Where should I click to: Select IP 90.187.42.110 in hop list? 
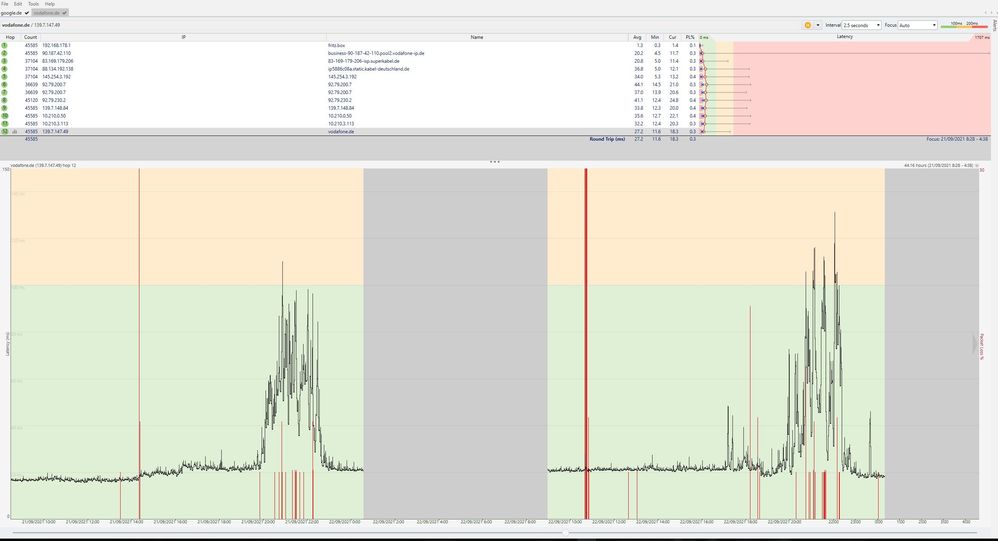coord(56,53)
